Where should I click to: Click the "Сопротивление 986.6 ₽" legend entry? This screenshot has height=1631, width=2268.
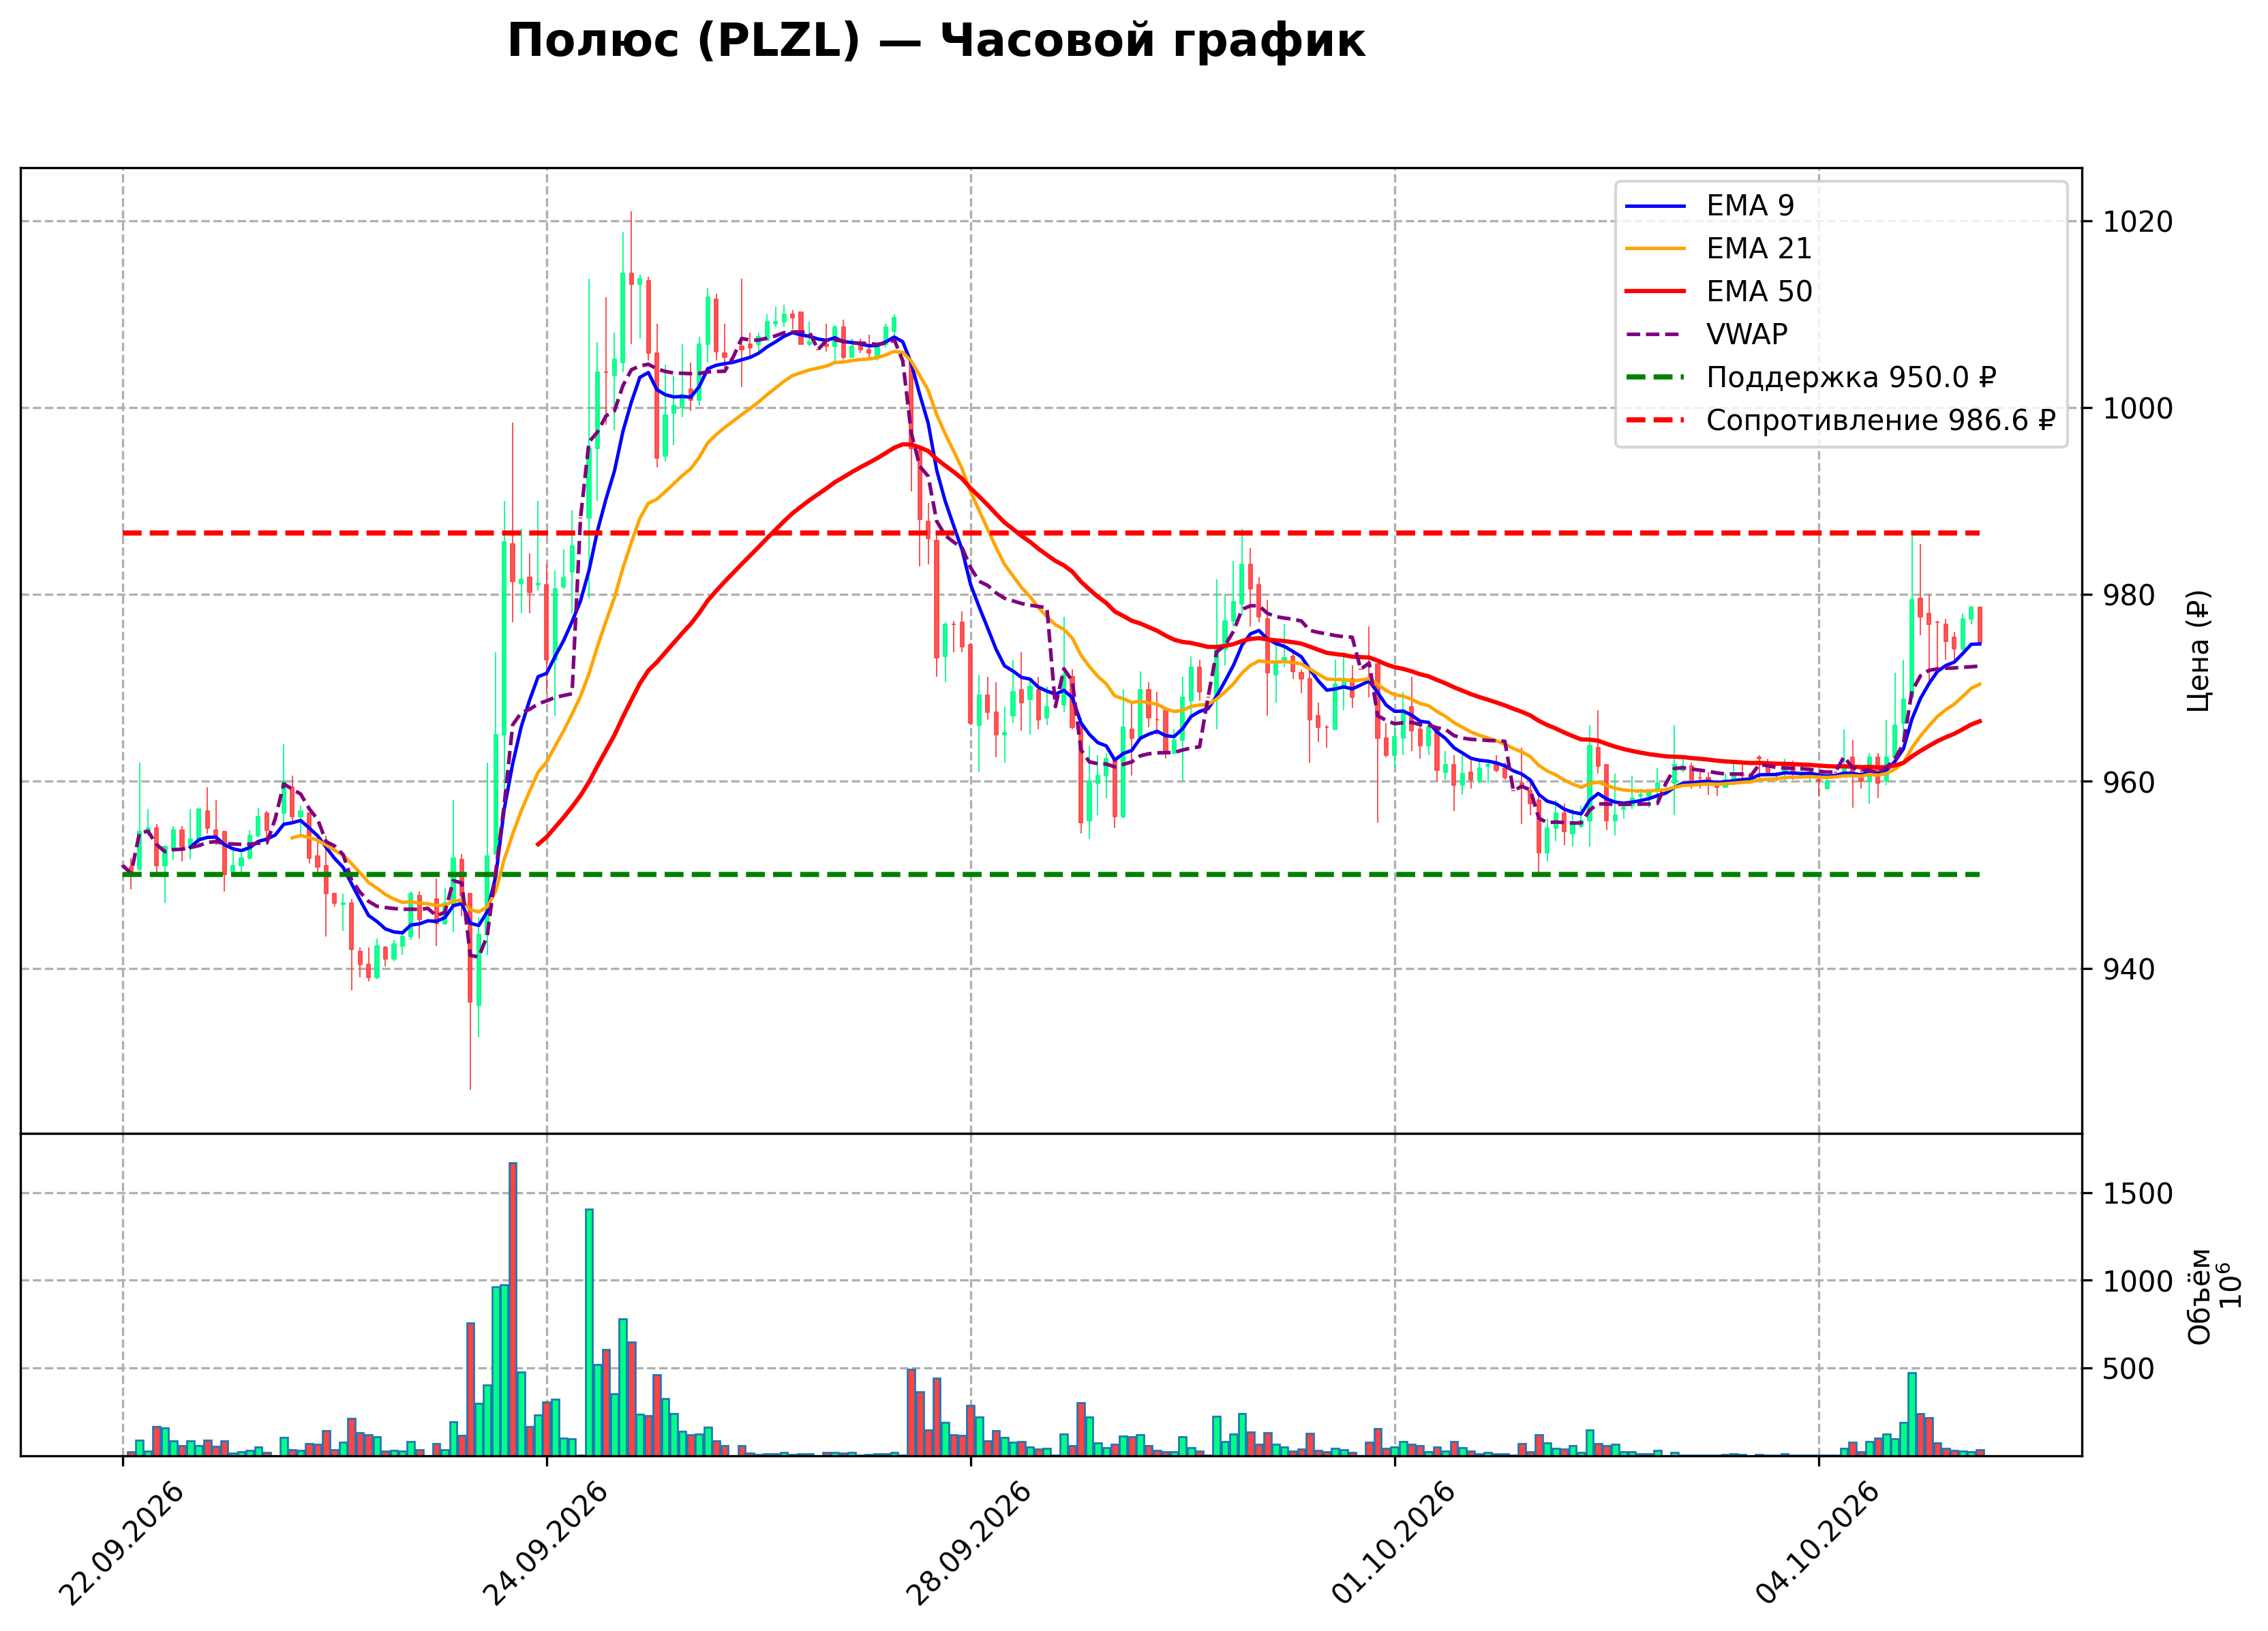tap(1840, 421)
